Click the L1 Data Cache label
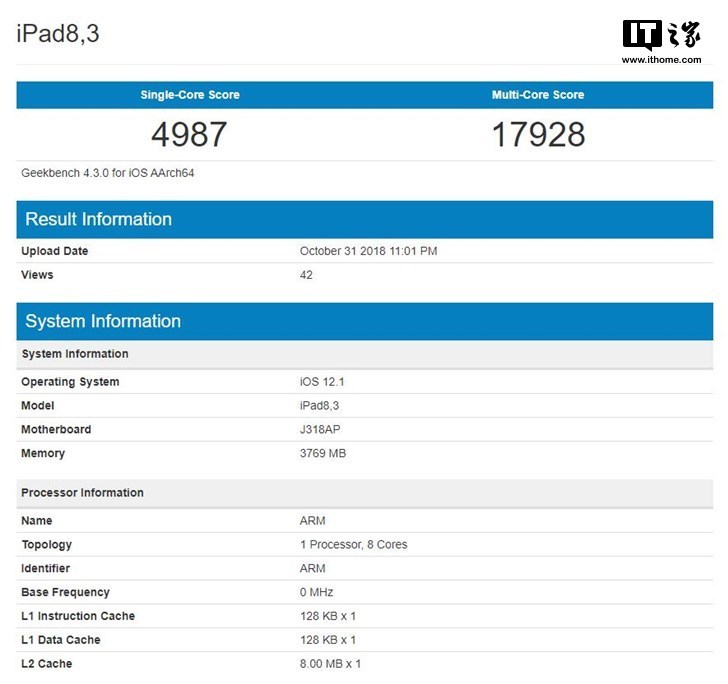 [x=61, y=640]
